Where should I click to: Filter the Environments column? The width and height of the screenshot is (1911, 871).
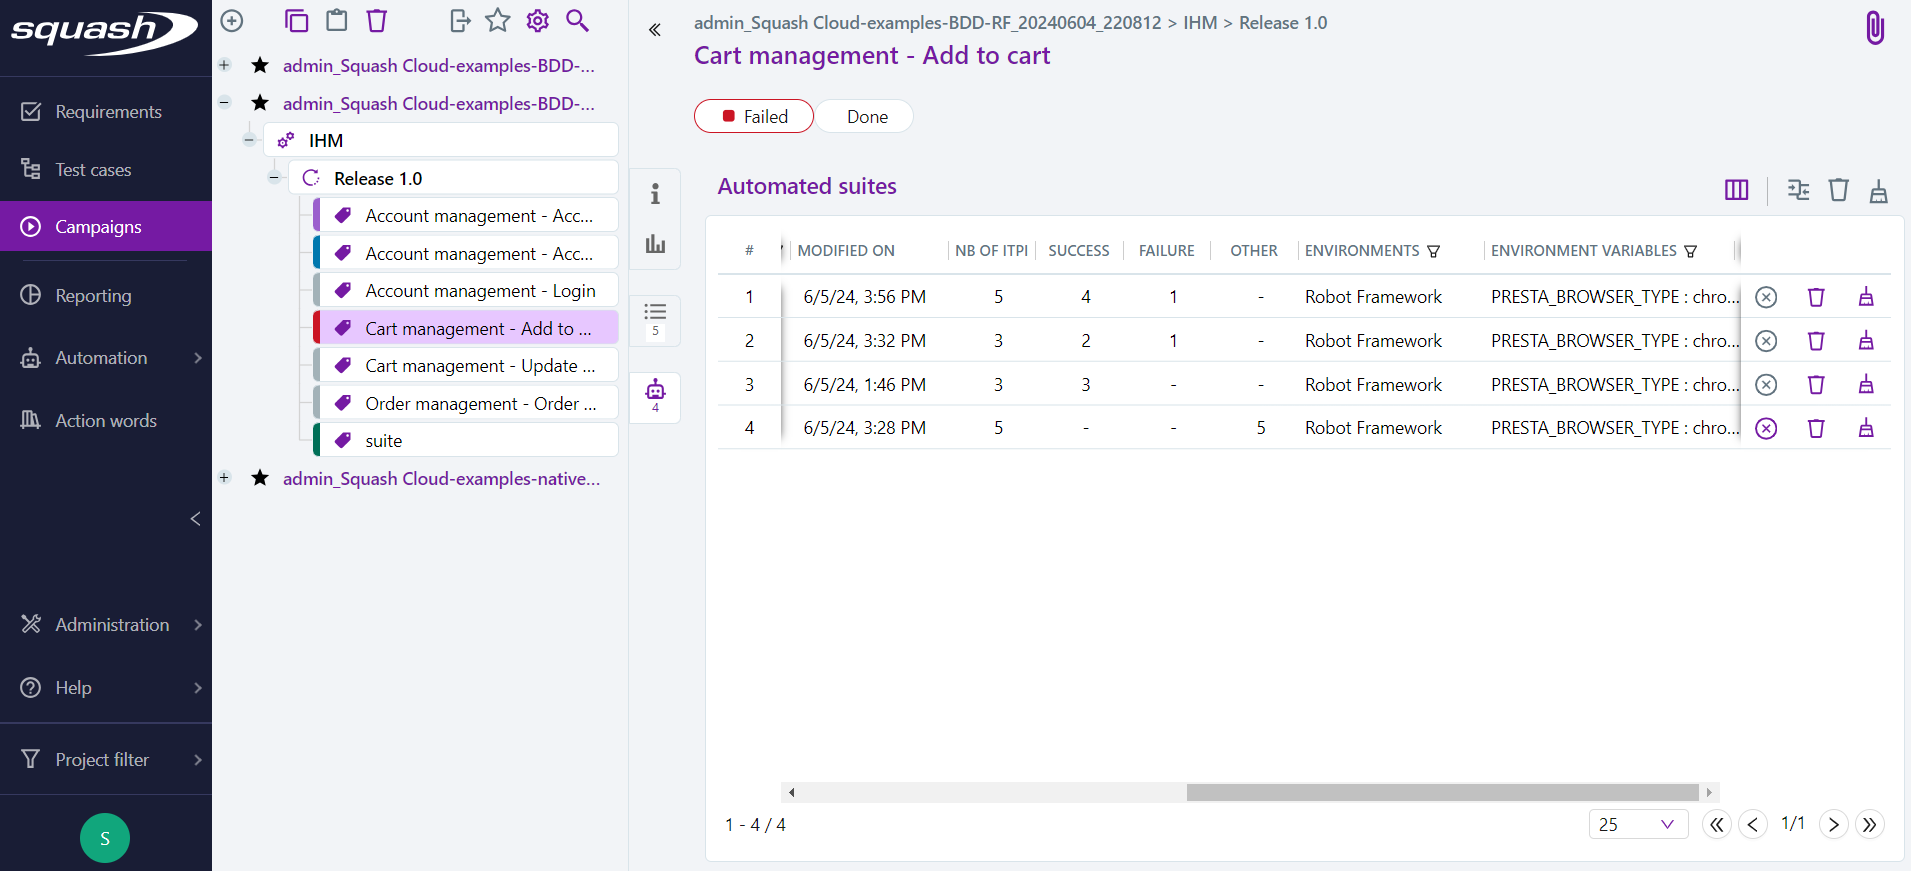point(1433,252)
